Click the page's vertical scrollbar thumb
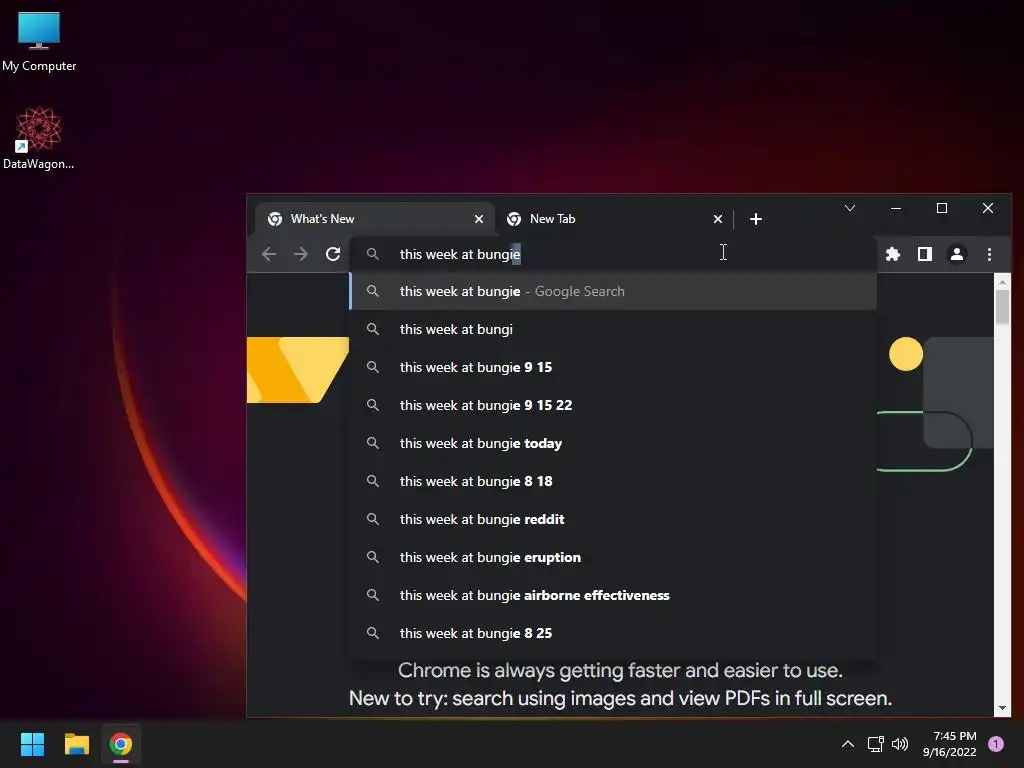1024x768 pixels. tap(1002, 307)
